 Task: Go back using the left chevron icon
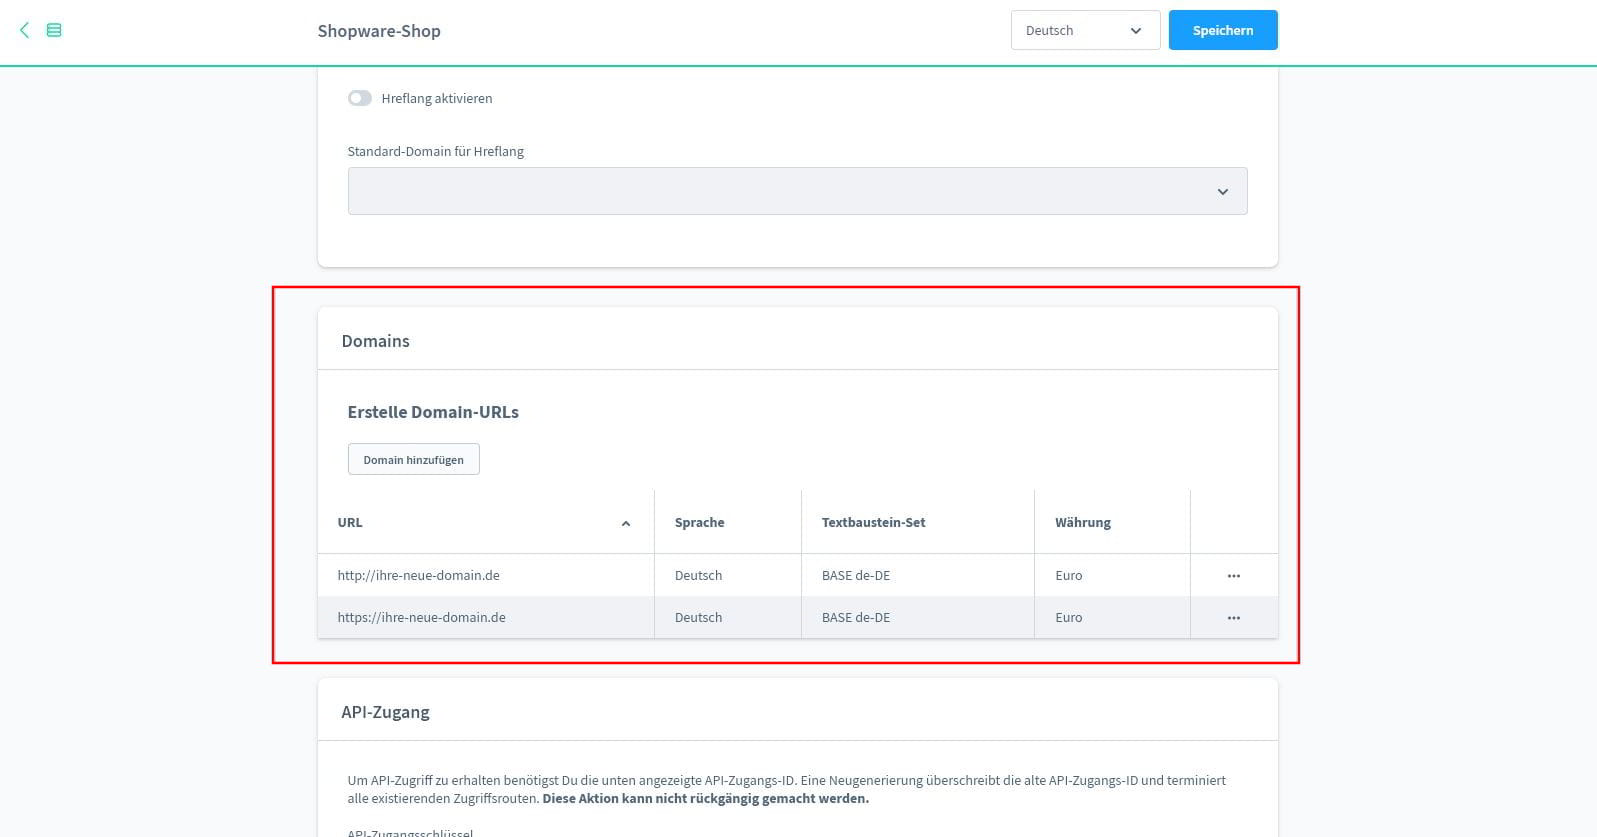coord(25,30)
